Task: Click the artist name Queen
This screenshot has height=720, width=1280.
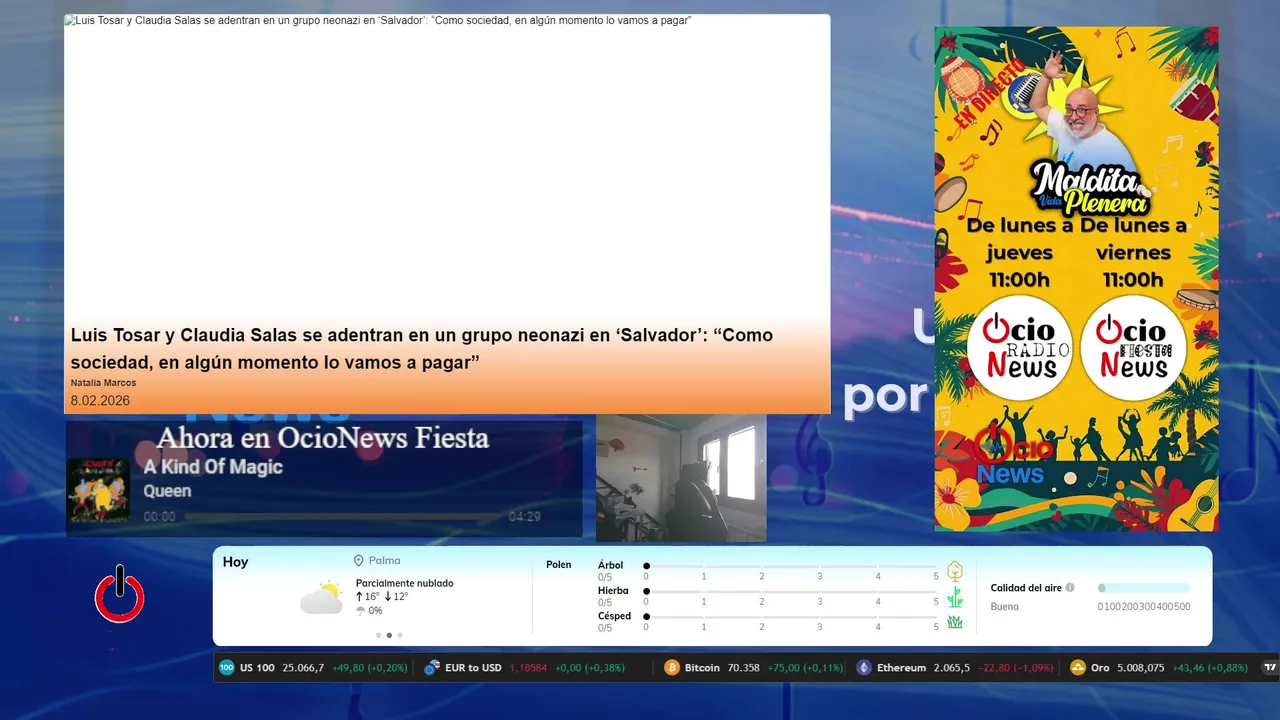Action: pyautogui.click(x=167, y=491)
